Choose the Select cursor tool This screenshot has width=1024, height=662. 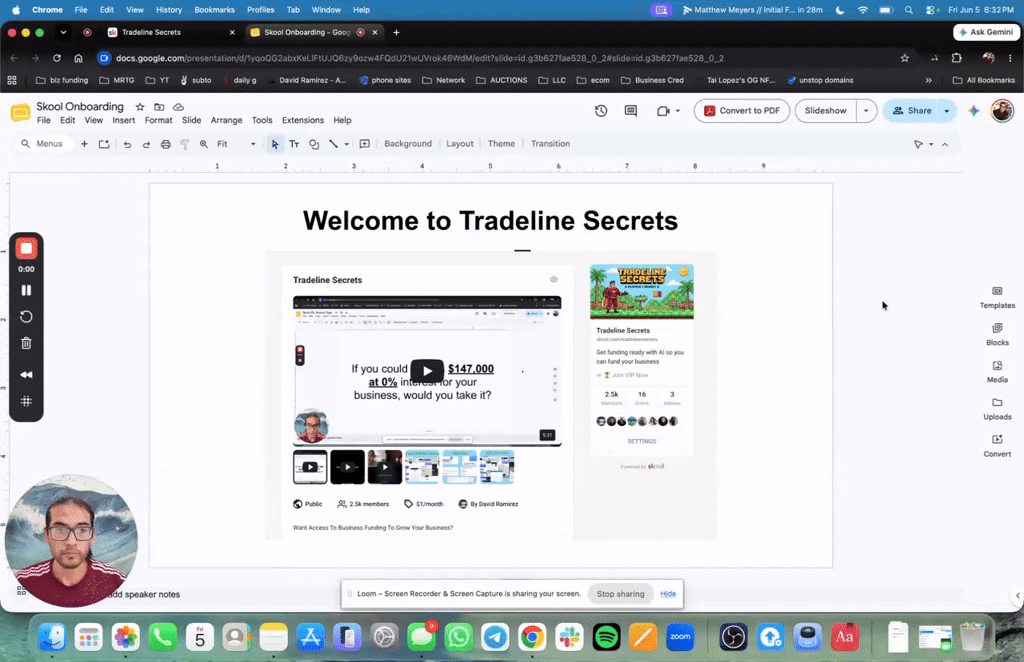click(x=275, y=144)
